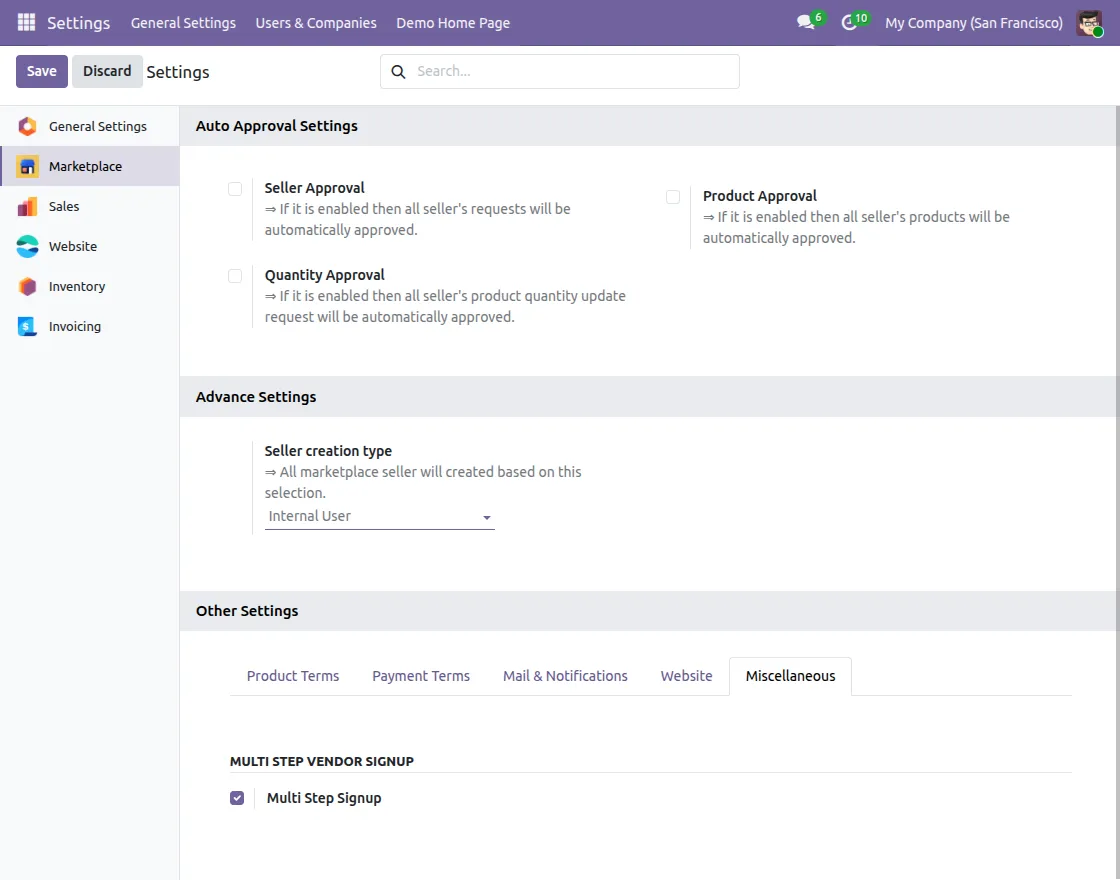Select Sales label in the sidebar
This screenshot has width=1120, height=880.
tap(64, 206)
